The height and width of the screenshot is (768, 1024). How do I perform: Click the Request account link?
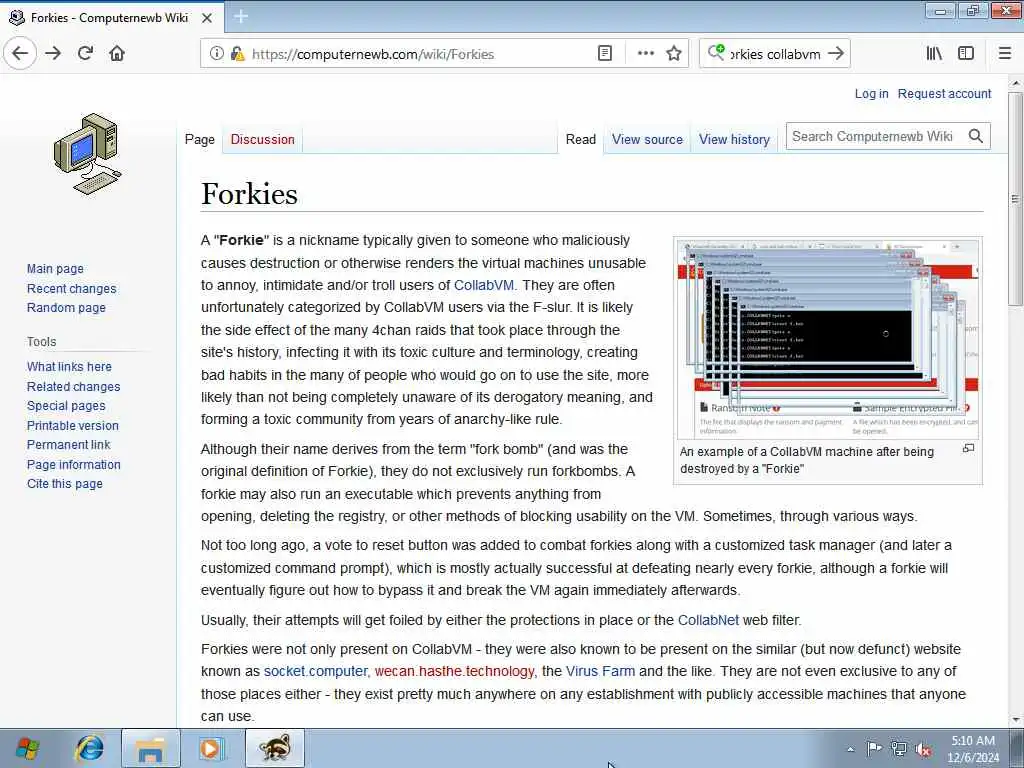944,93
